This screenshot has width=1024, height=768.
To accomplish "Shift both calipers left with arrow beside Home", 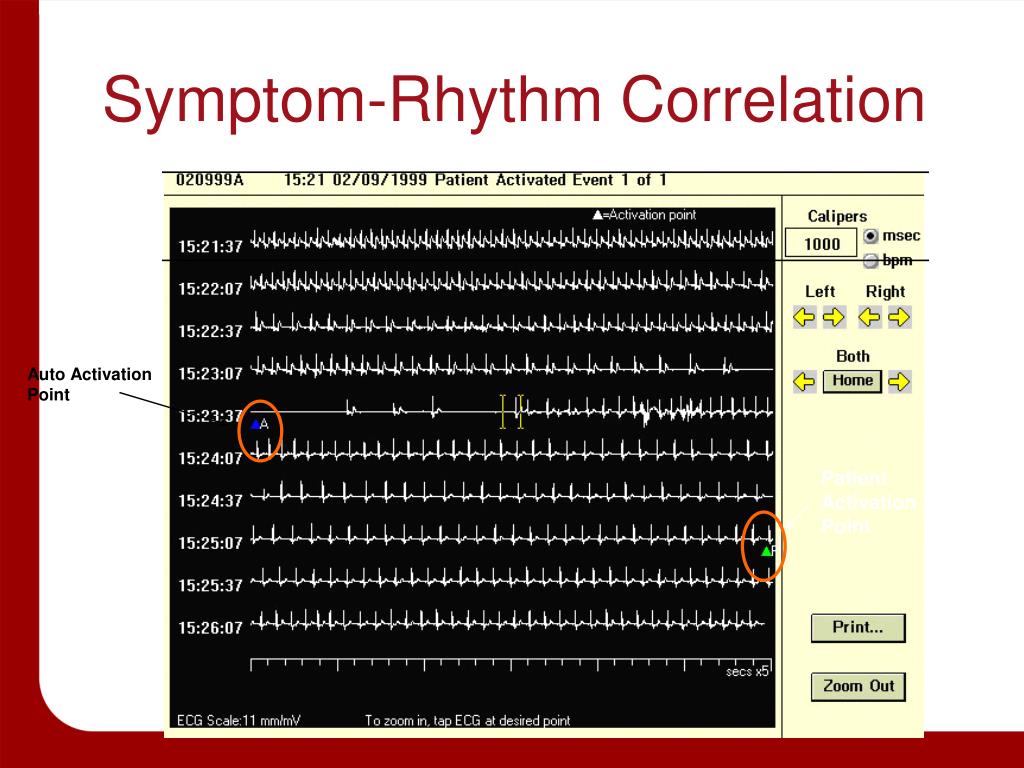I will [x=804, y=381].
